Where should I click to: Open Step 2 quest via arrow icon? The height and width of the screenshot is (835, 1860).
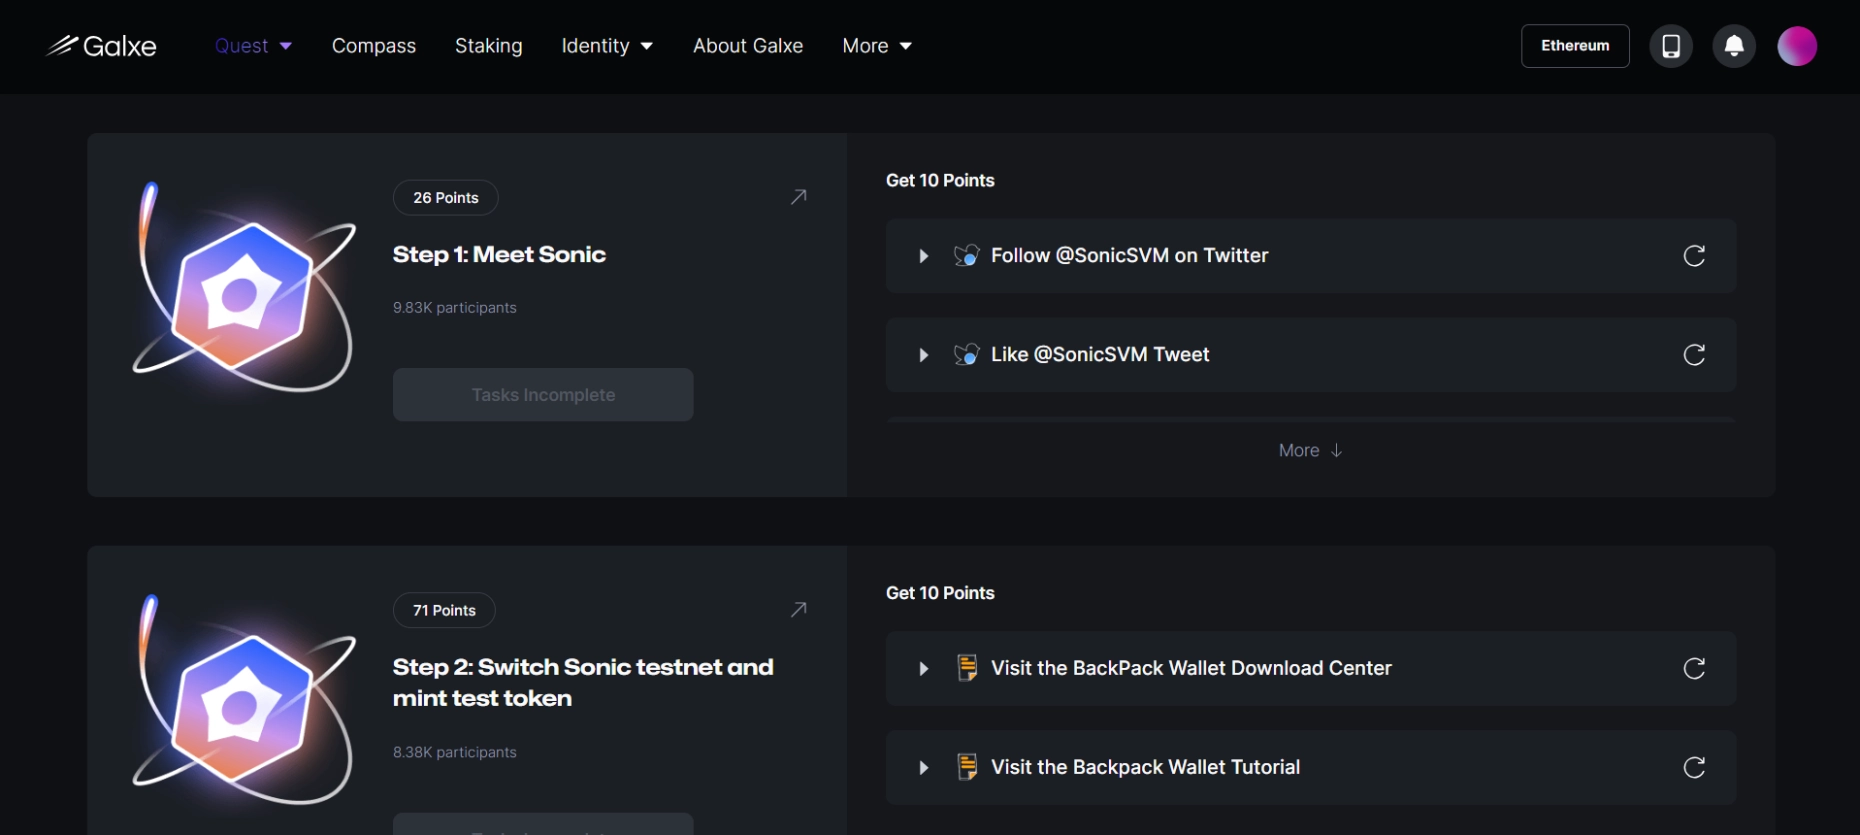tap(798, 609)
